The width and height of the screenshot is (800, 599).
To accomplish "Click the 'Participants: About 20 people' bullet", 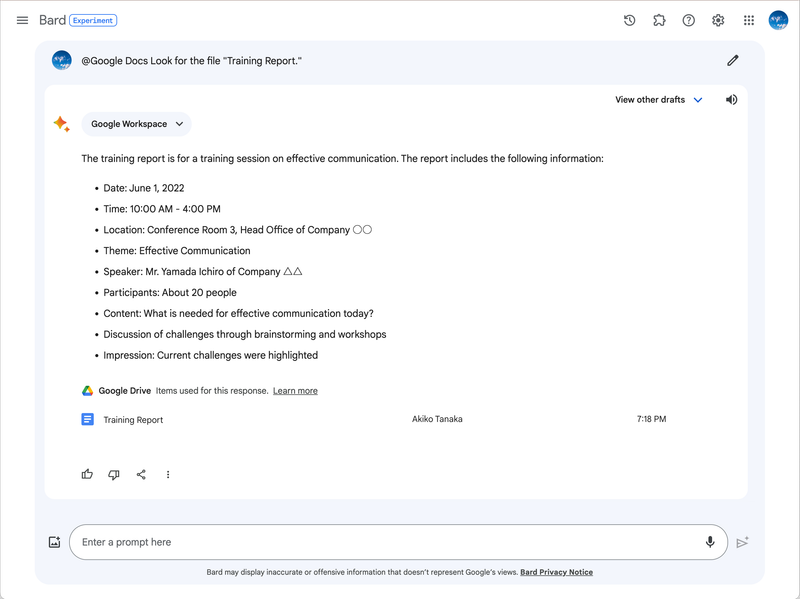I will click(170, 293).
